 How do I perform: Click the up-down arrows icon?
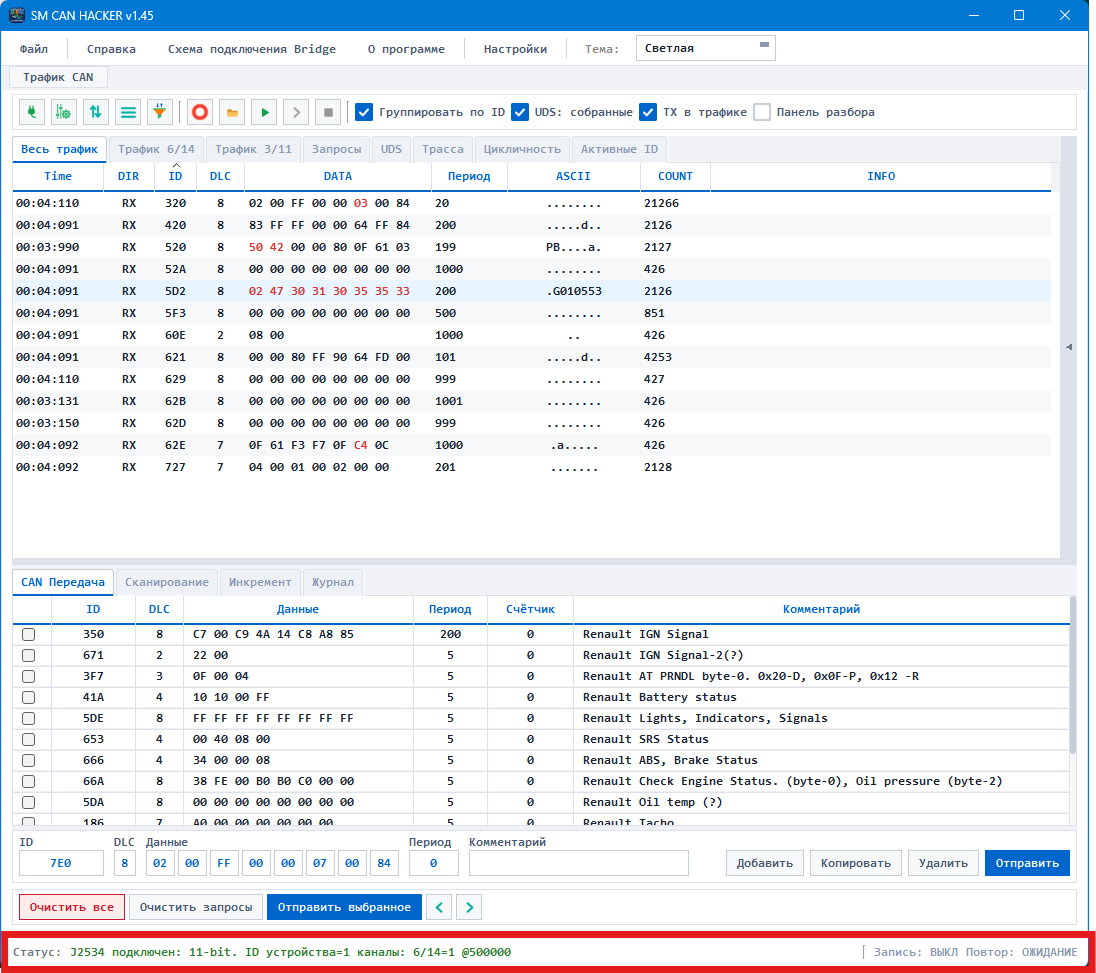click(x=96, y=112)
